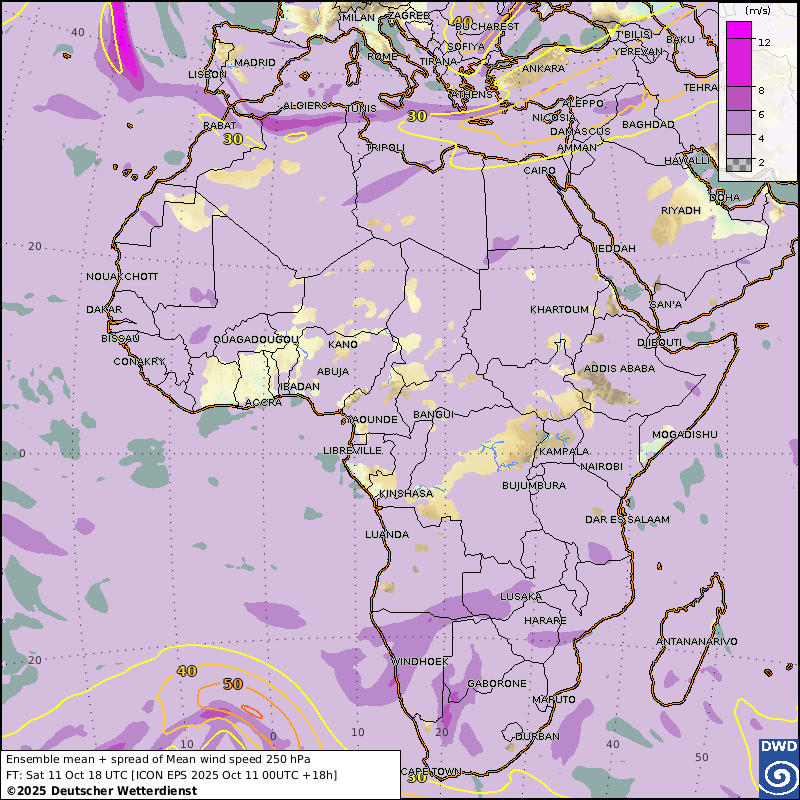800x800 pixels.
Task: Click the ©2025 Deutscher Wetterdienst copyright text
Action: (102, 791)
